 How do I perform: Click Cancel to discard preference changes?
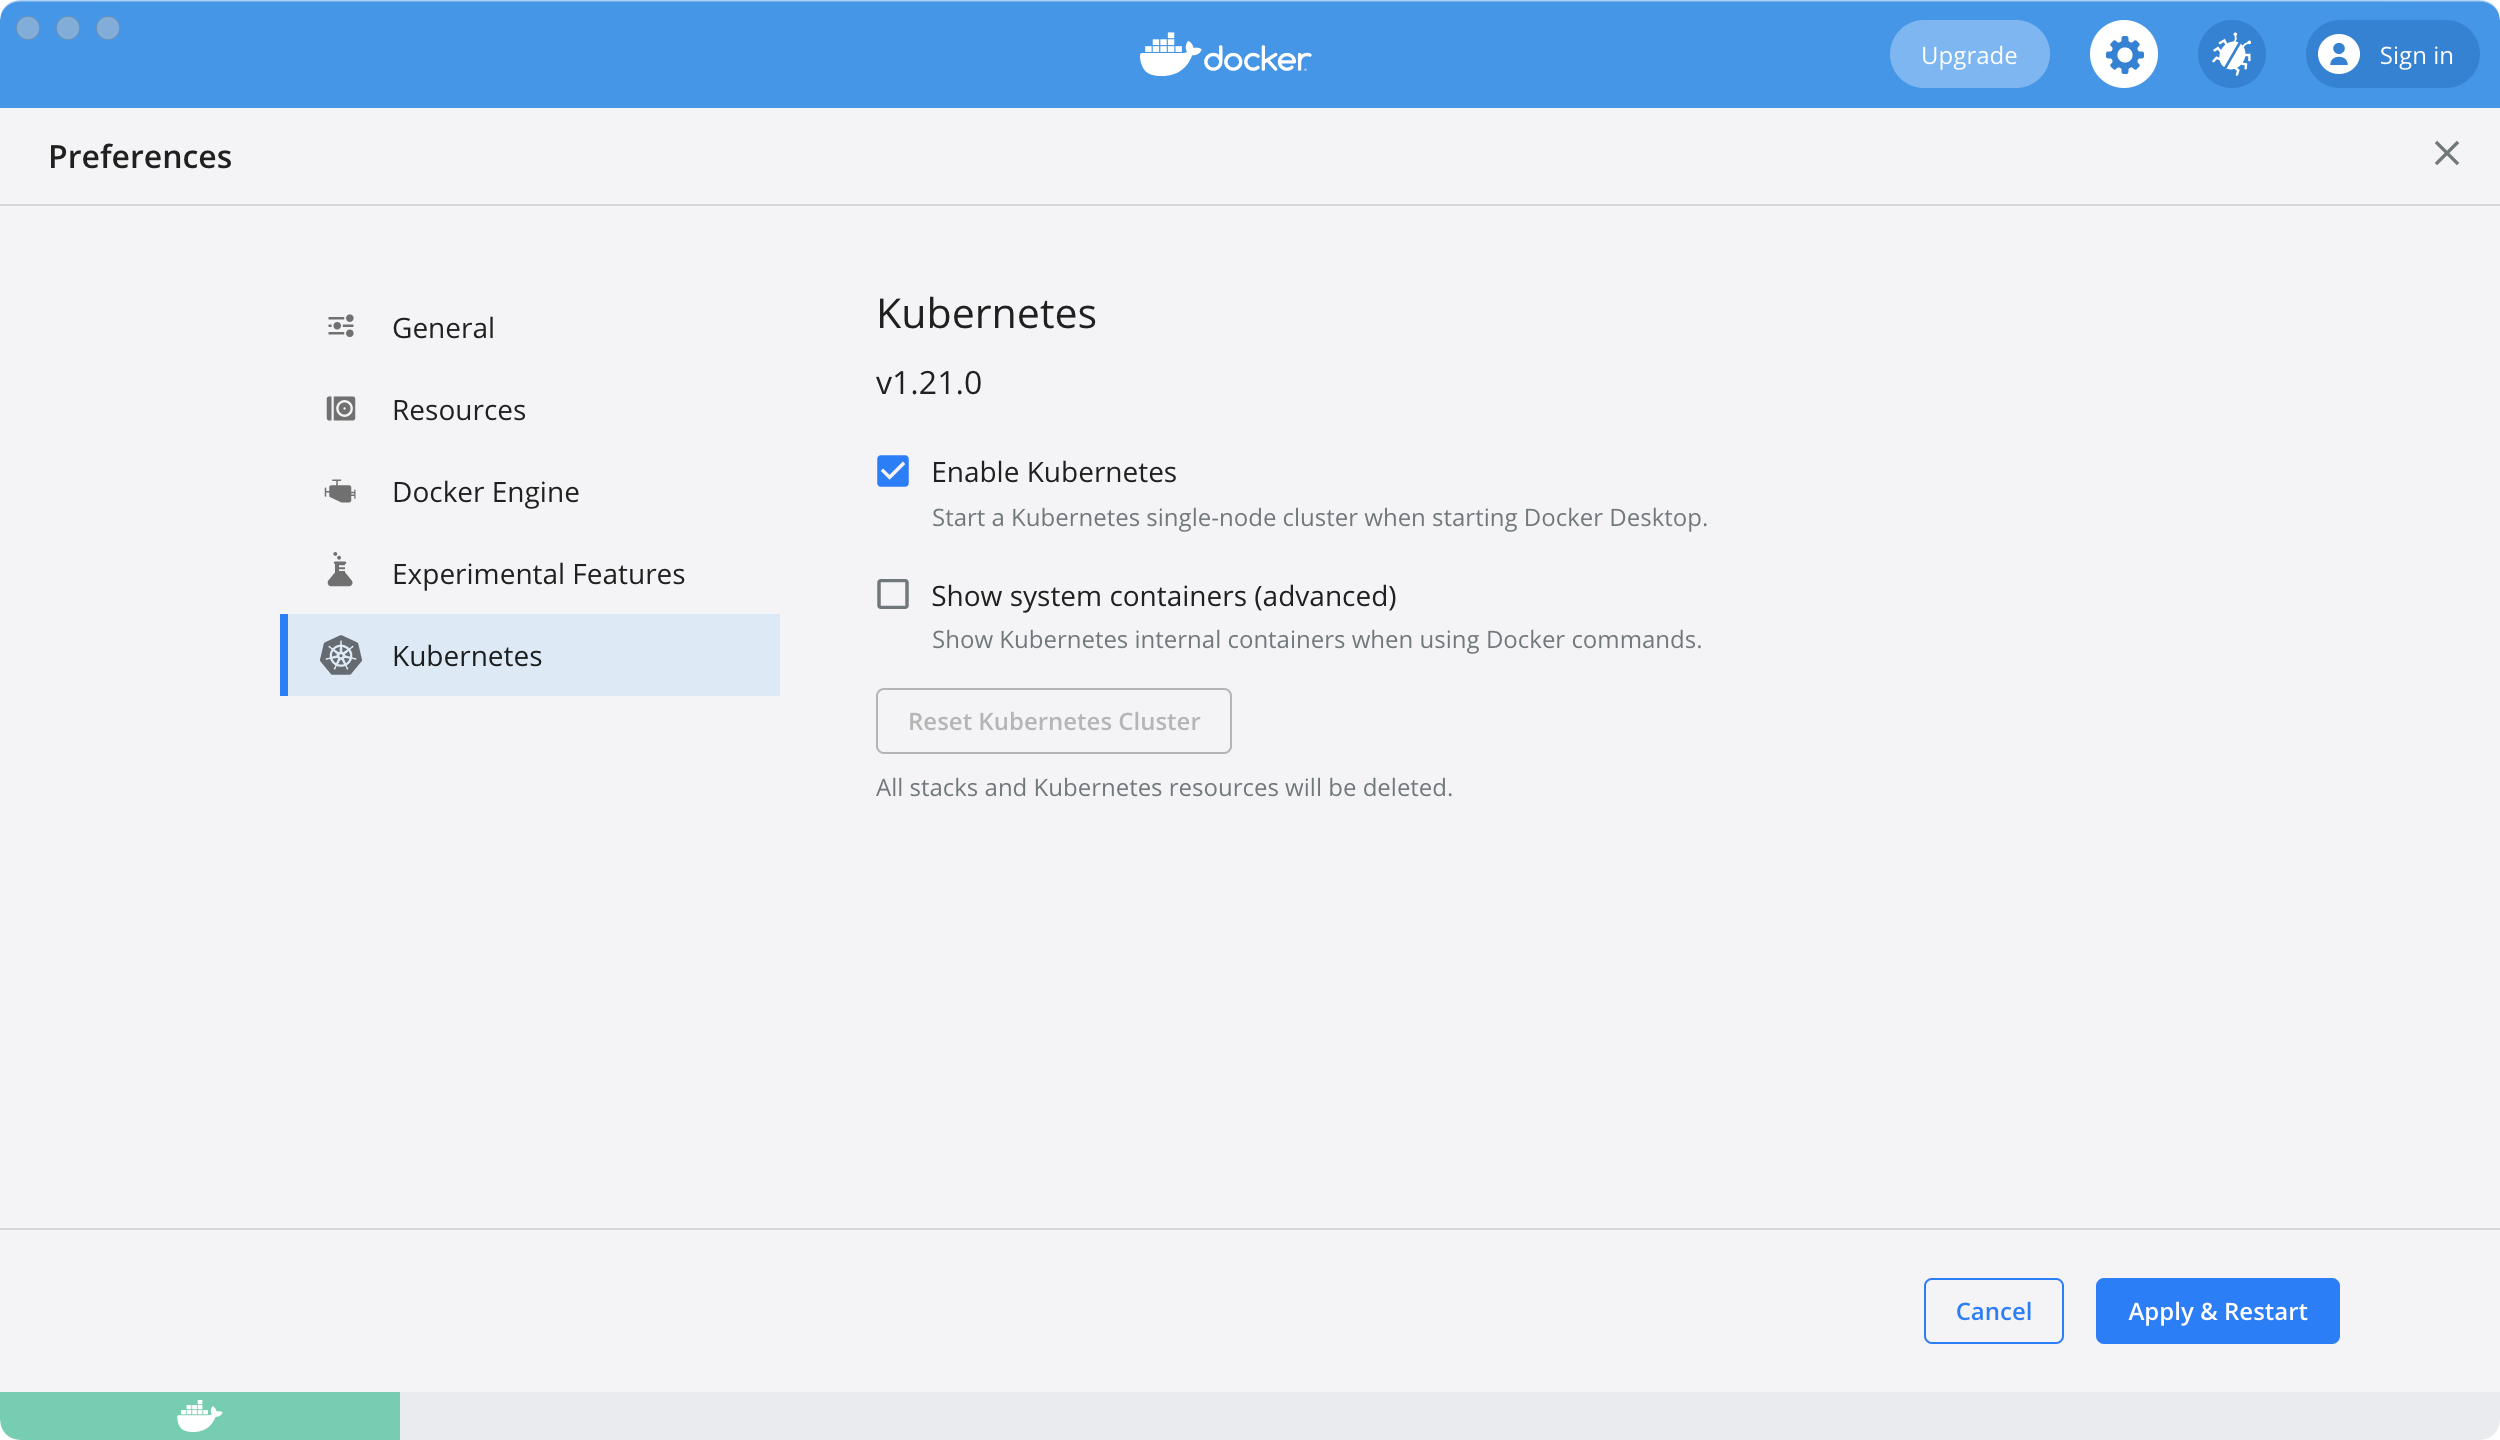(x=1993, y=1311)
